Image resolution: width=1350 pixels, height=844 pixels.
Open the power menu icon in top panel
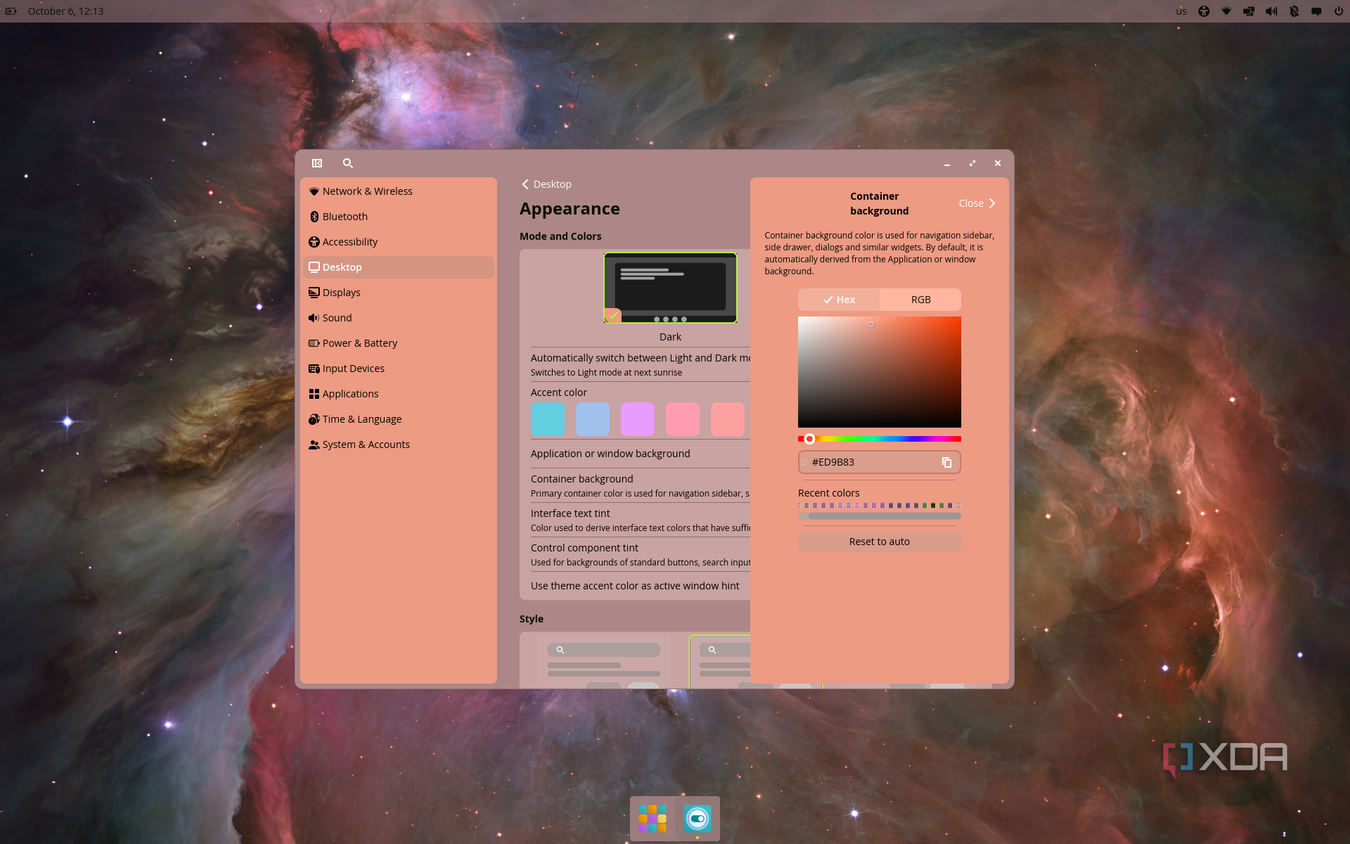point(1339,11)
